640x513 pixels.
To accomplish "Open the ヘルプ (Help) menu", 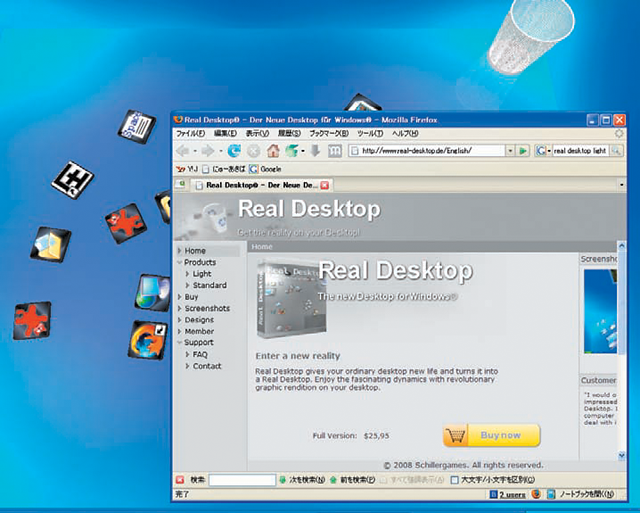I will [x=405, y=133].
